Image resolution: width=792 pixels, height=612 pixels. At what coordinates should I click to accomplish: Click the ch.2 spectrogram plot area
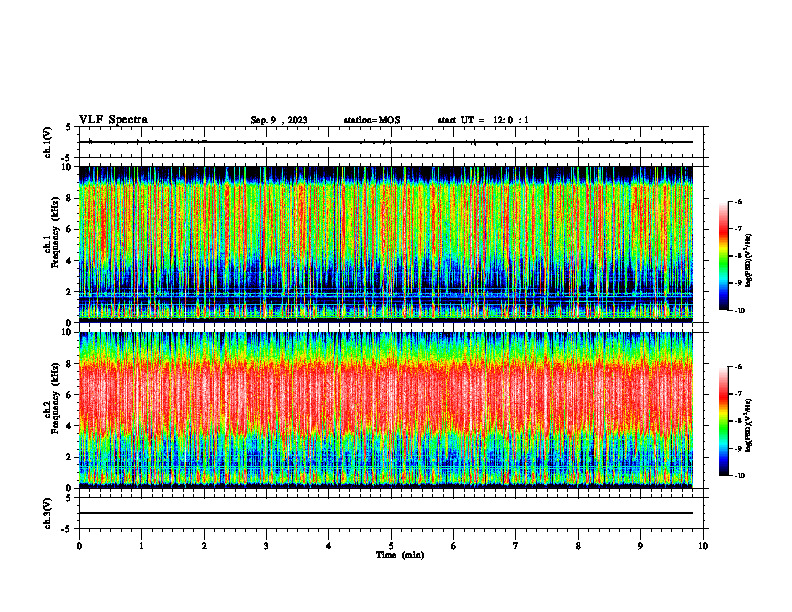click(x=386, y=410)
